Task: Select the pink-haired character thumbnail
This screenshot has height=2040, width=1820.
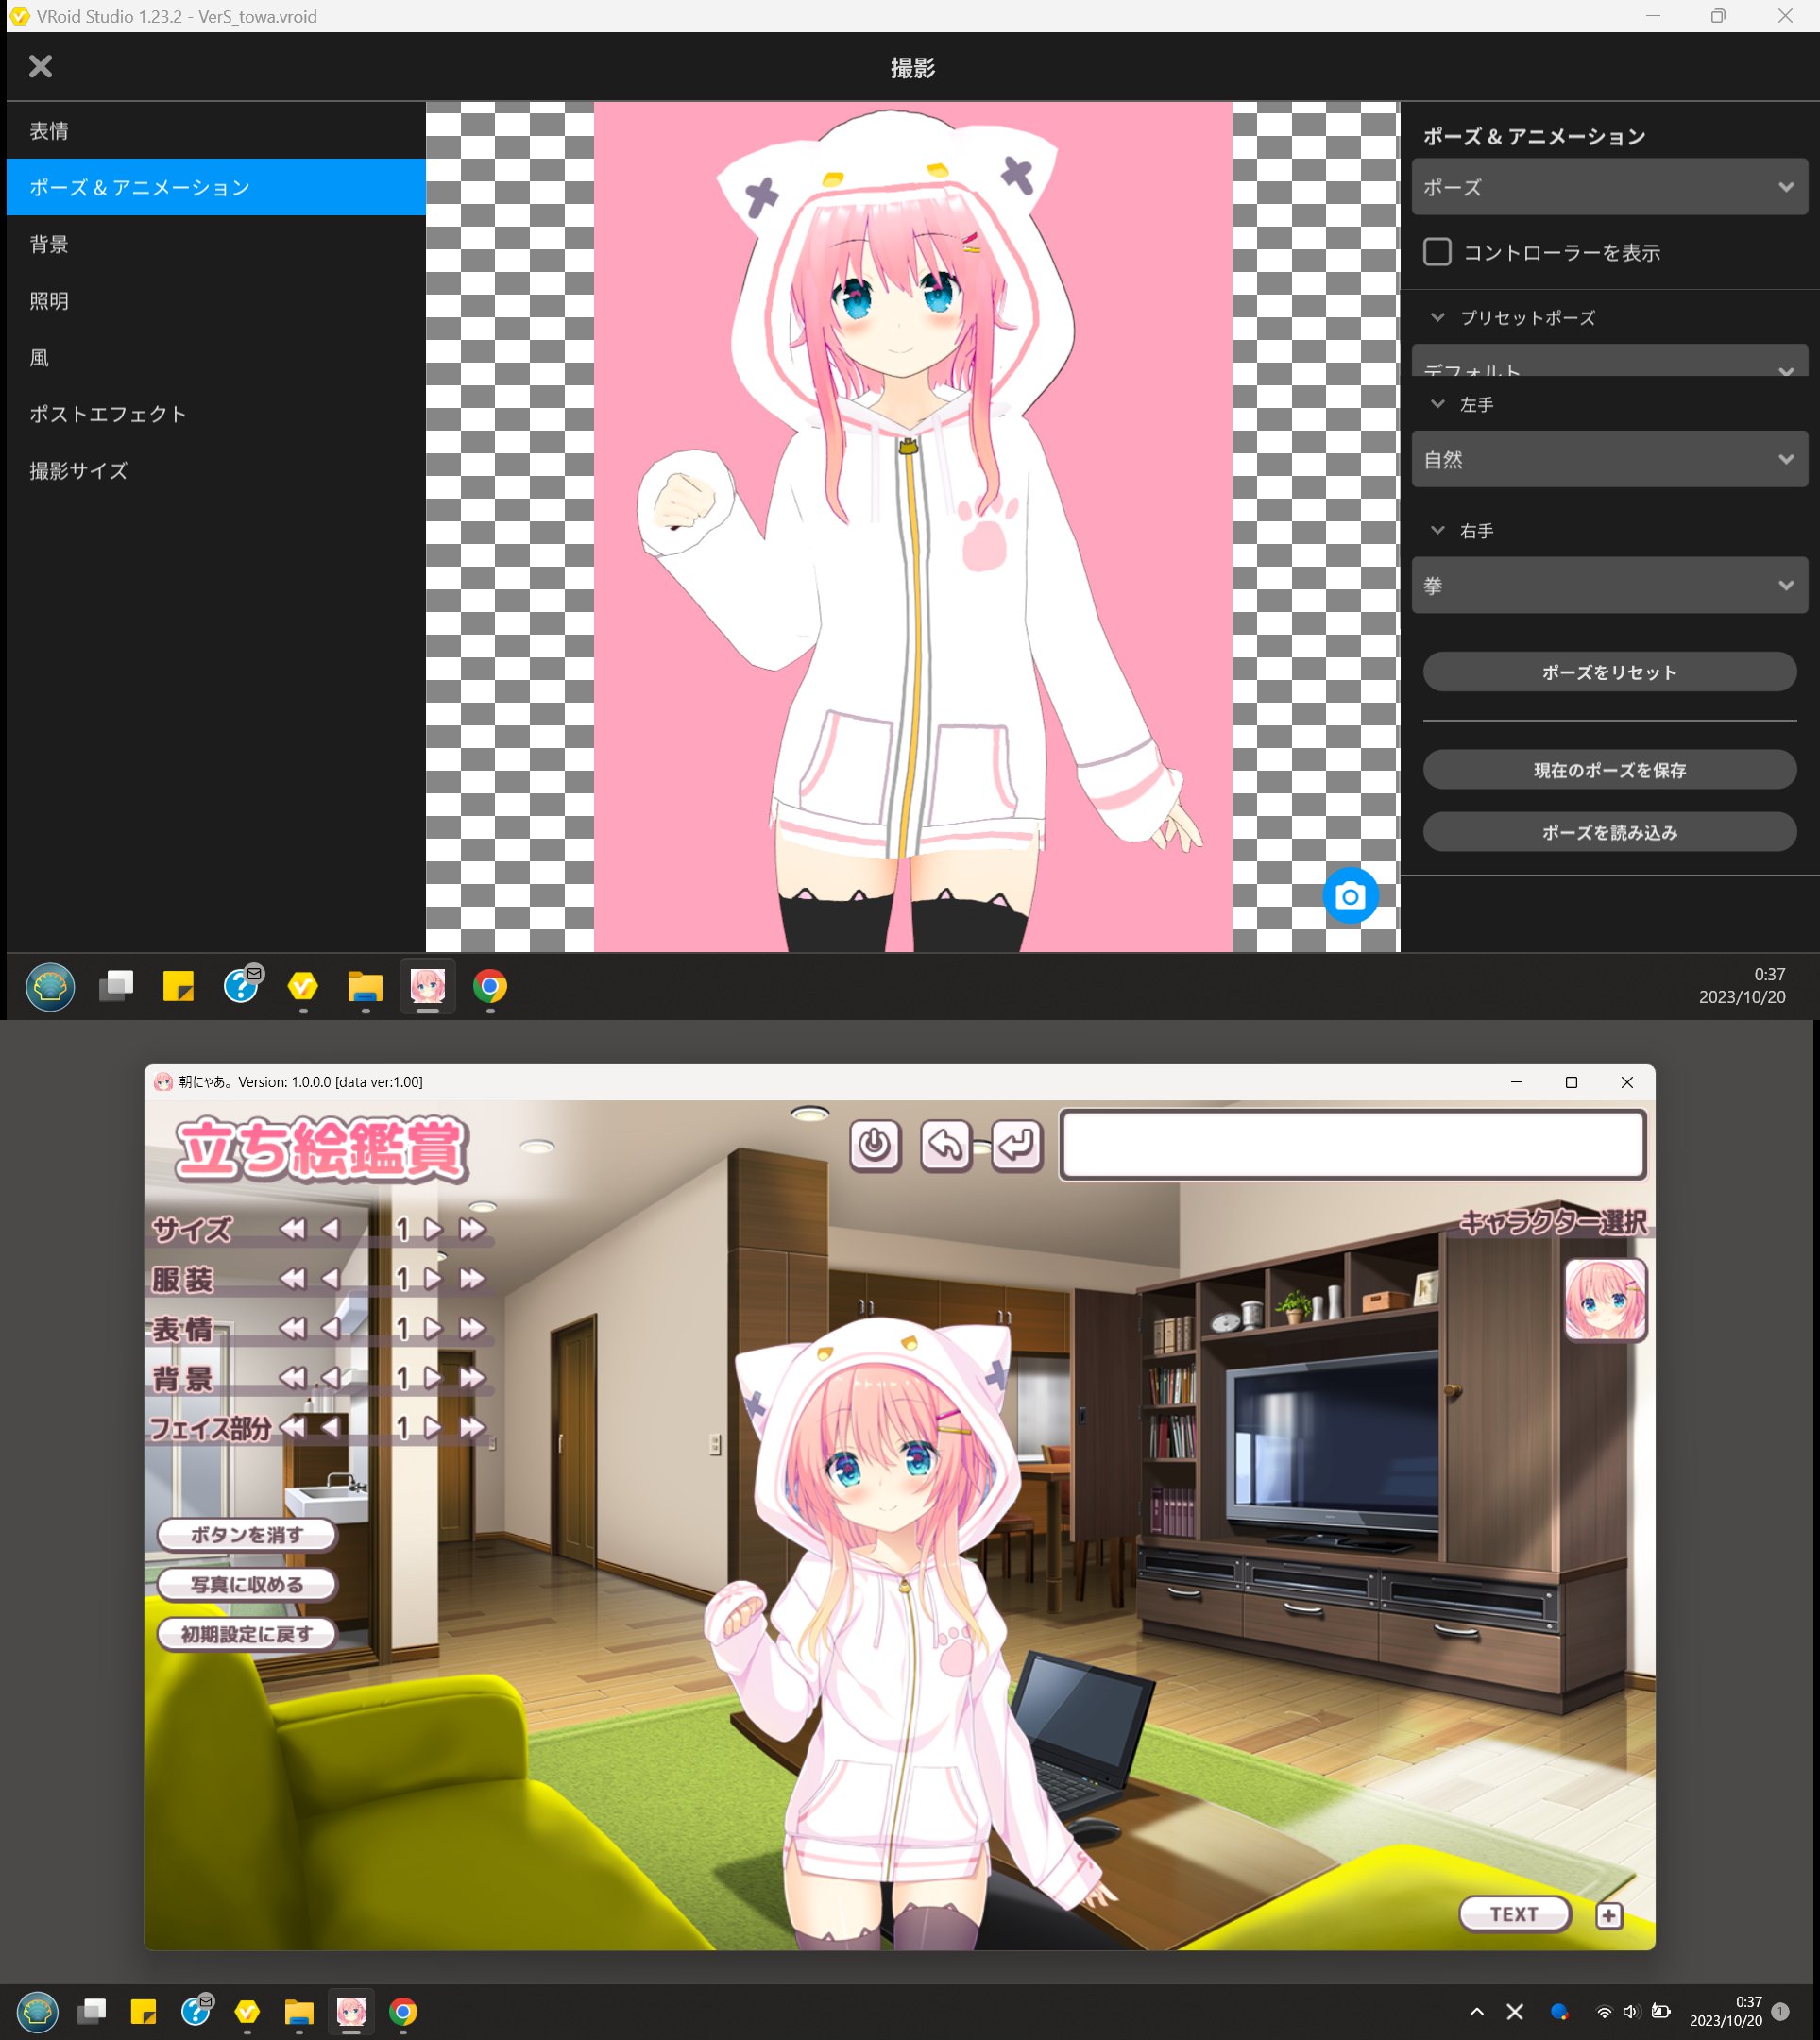Action: [1605, 1299]
